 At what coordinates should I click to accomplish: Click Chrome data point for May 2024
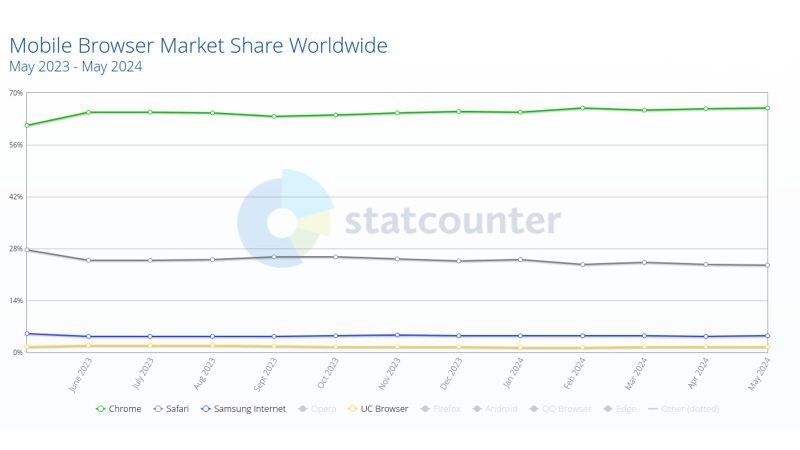coord(767,108)
